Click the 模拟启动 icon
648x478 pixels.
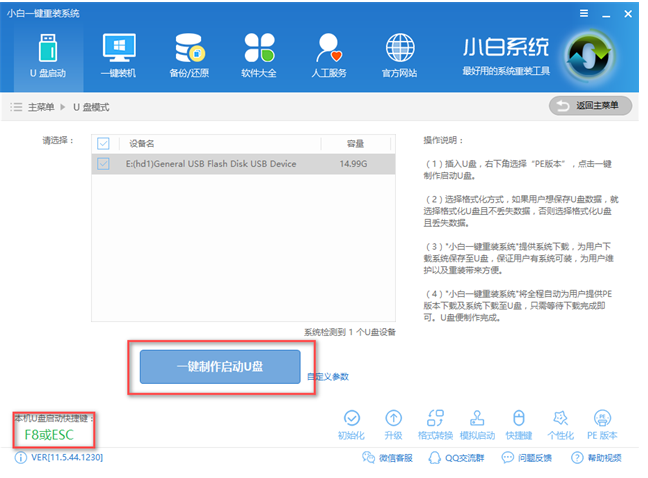click(x=477, y=425)
